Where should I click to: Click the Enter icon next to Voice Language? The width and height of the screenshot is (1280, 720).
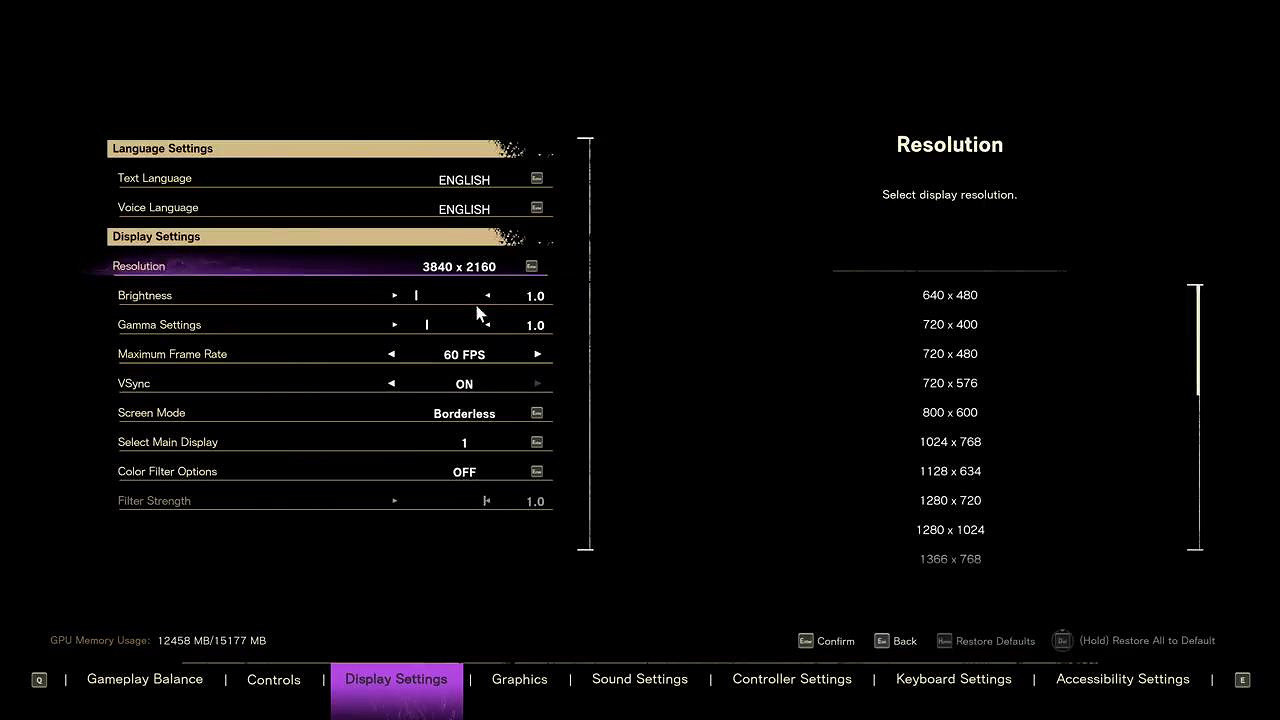537,208
